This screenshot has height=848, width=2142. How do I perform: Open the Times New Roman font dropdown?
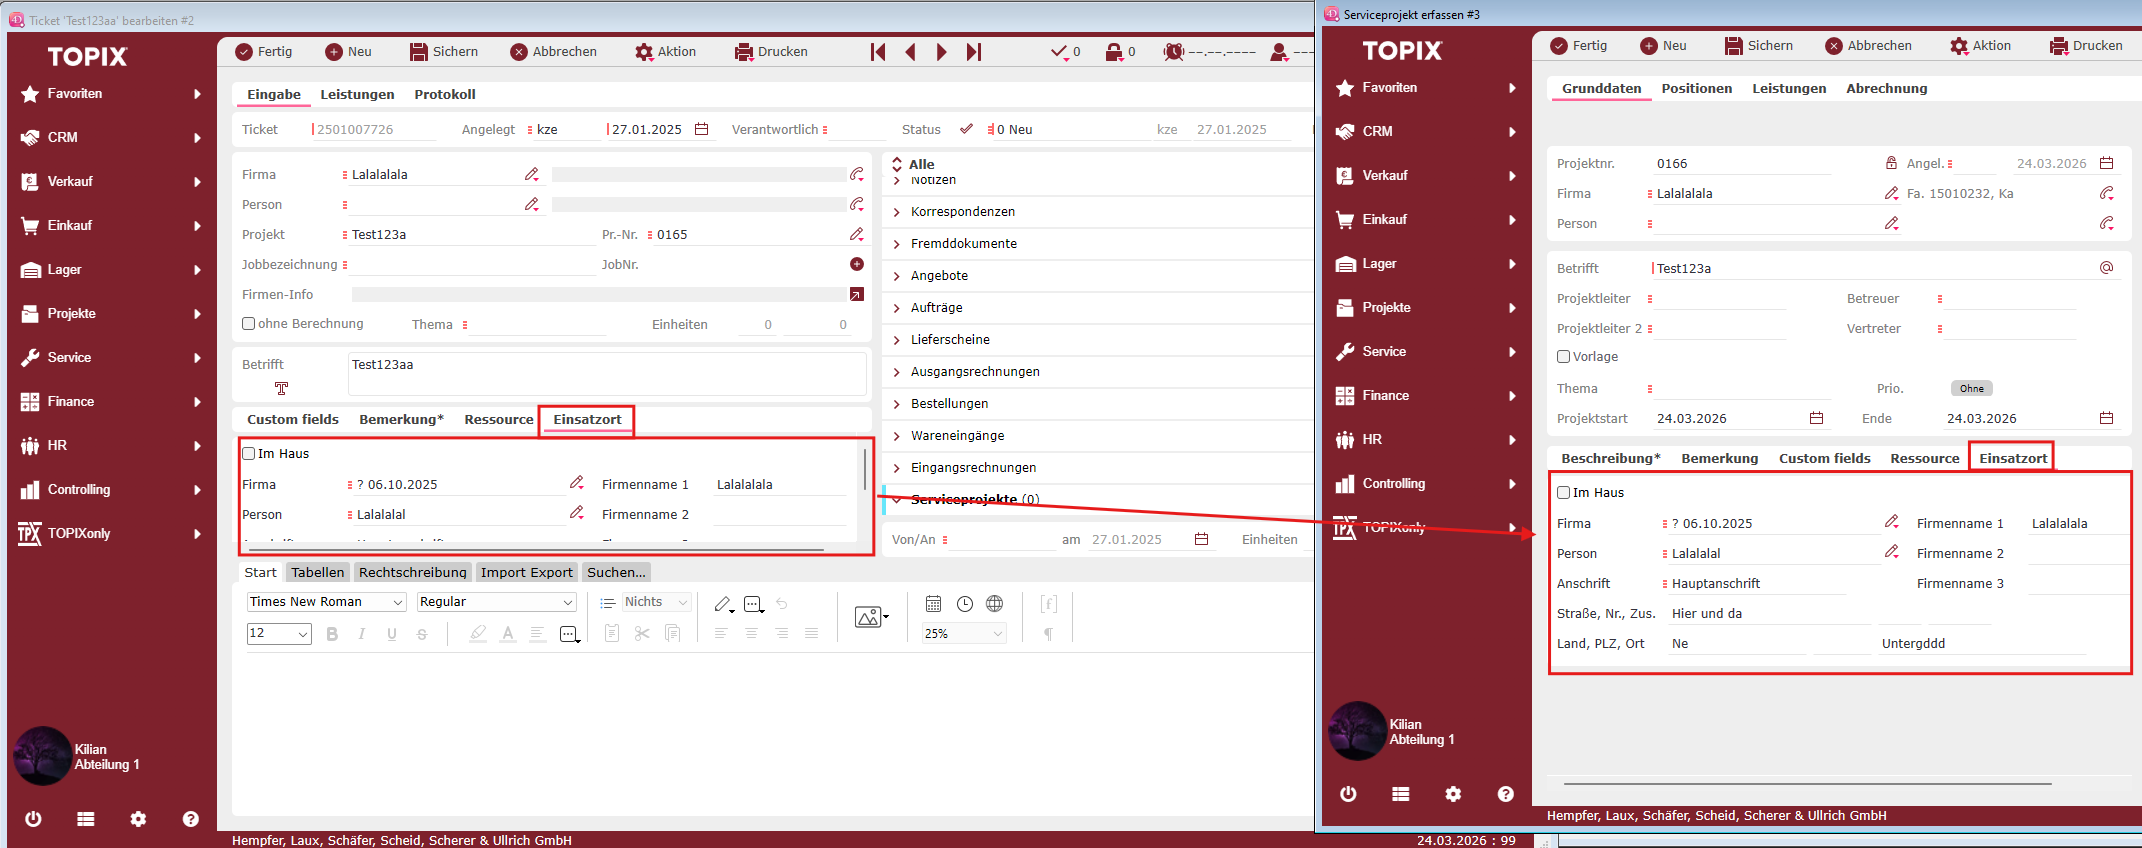point(326,602)
